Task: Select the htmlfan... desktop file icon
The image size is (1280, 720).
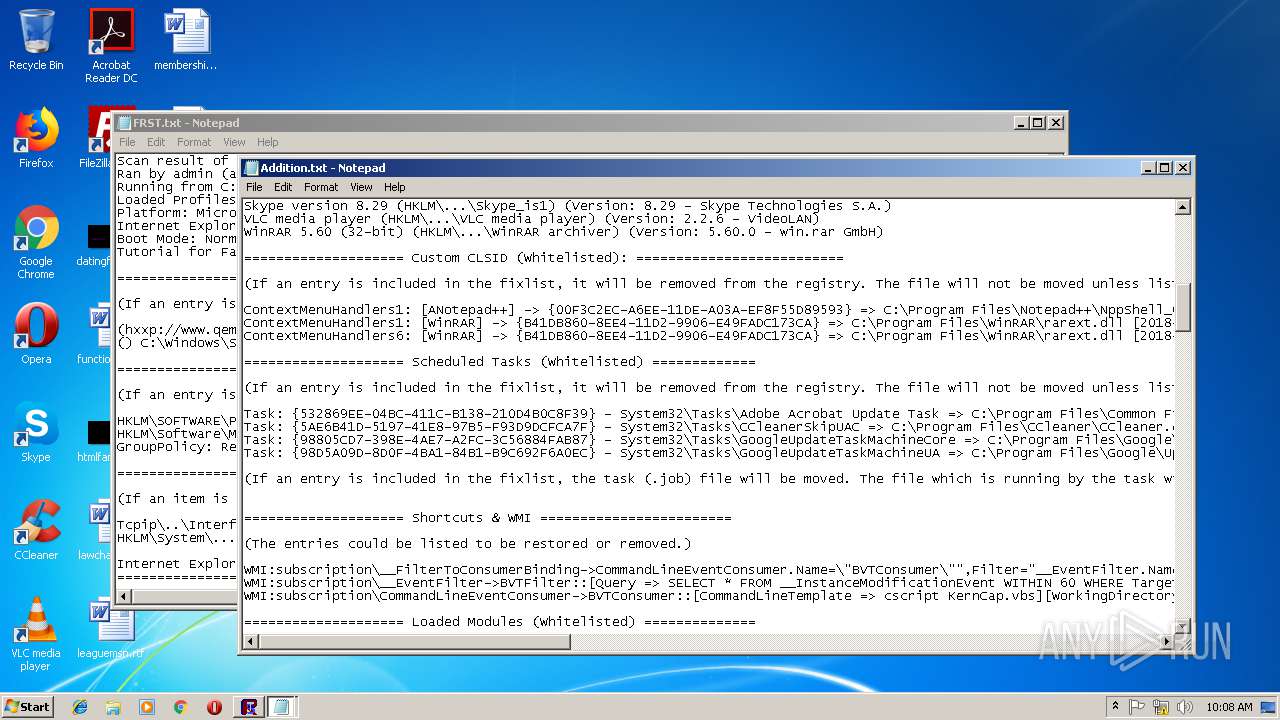Action: [x=95, y=438]
